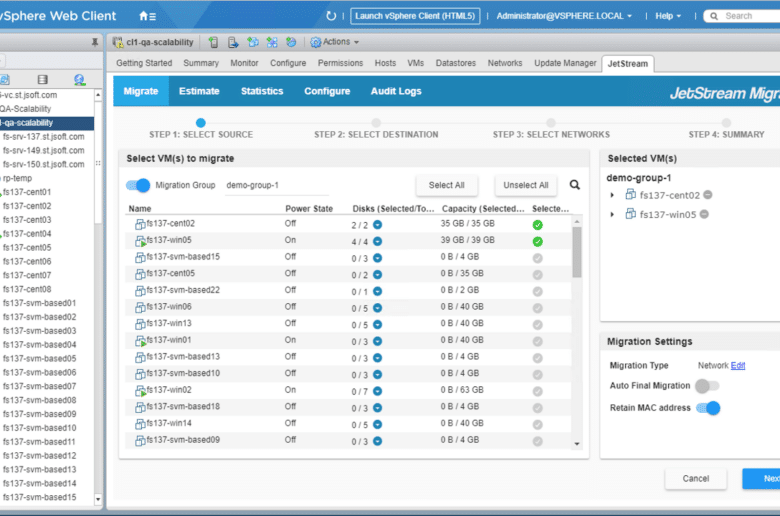
Task: Open the home menu icon
Action: pos(147,16)
